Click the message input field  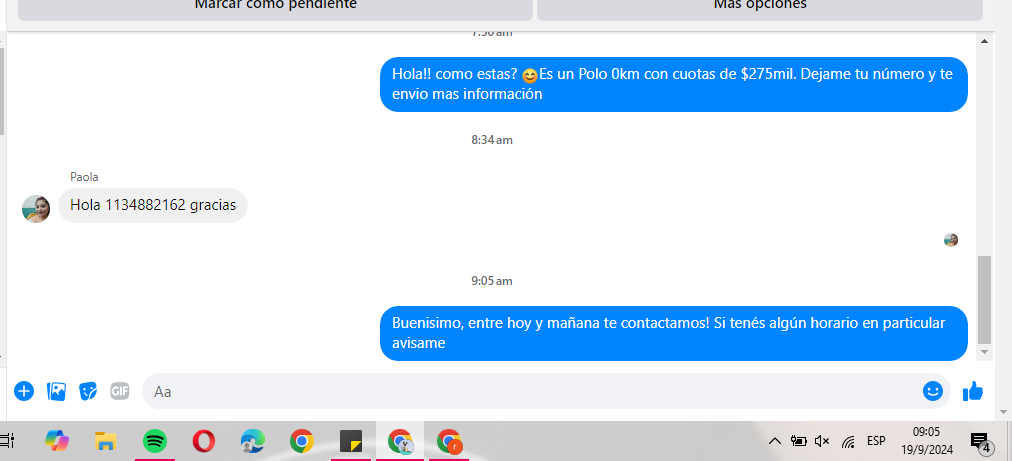[530, 391]
